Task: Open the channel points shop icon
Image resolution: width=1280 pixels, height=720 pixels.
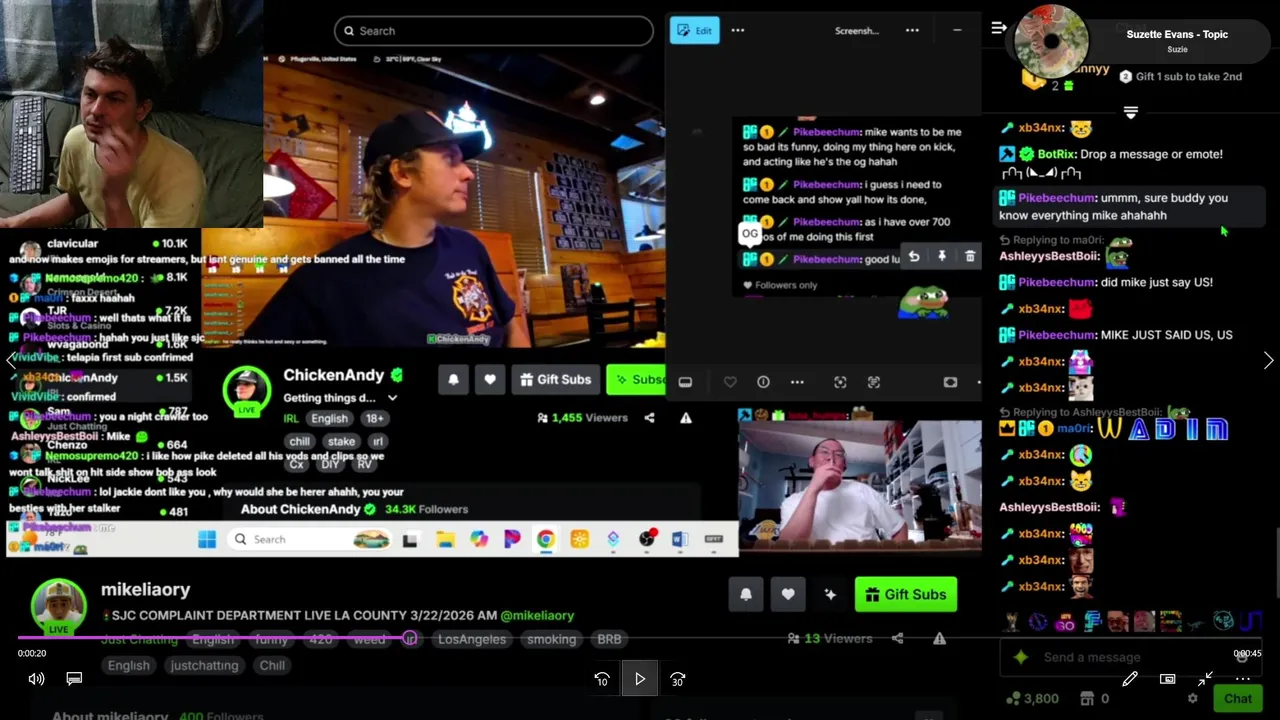Action: point(1088,698)
